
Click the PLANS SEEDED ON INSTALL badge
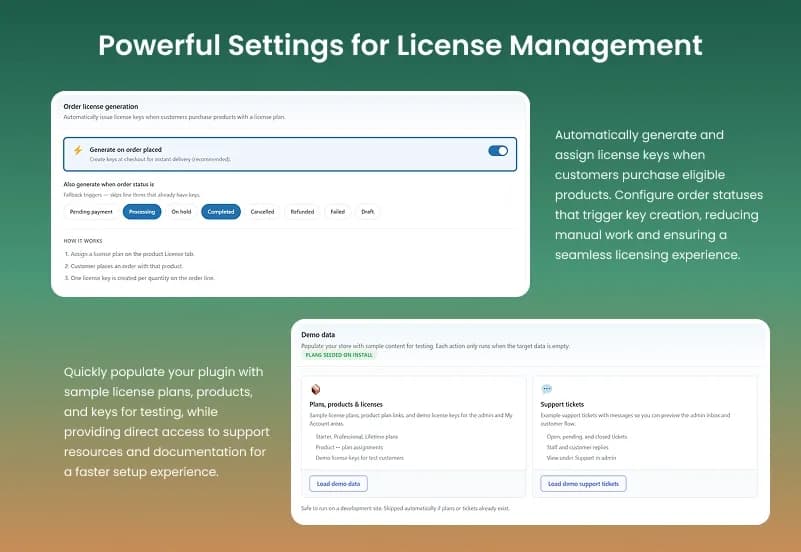click(339, 355)
